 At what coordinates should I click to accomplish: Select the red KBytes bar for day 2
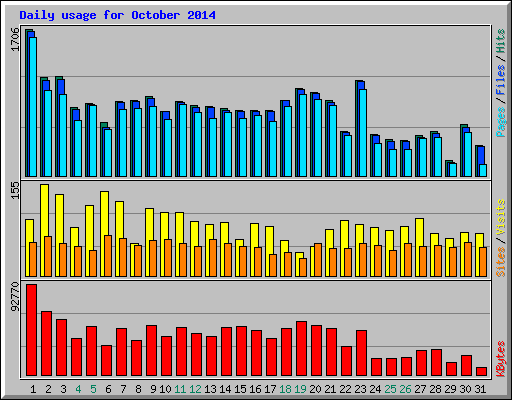47,343
